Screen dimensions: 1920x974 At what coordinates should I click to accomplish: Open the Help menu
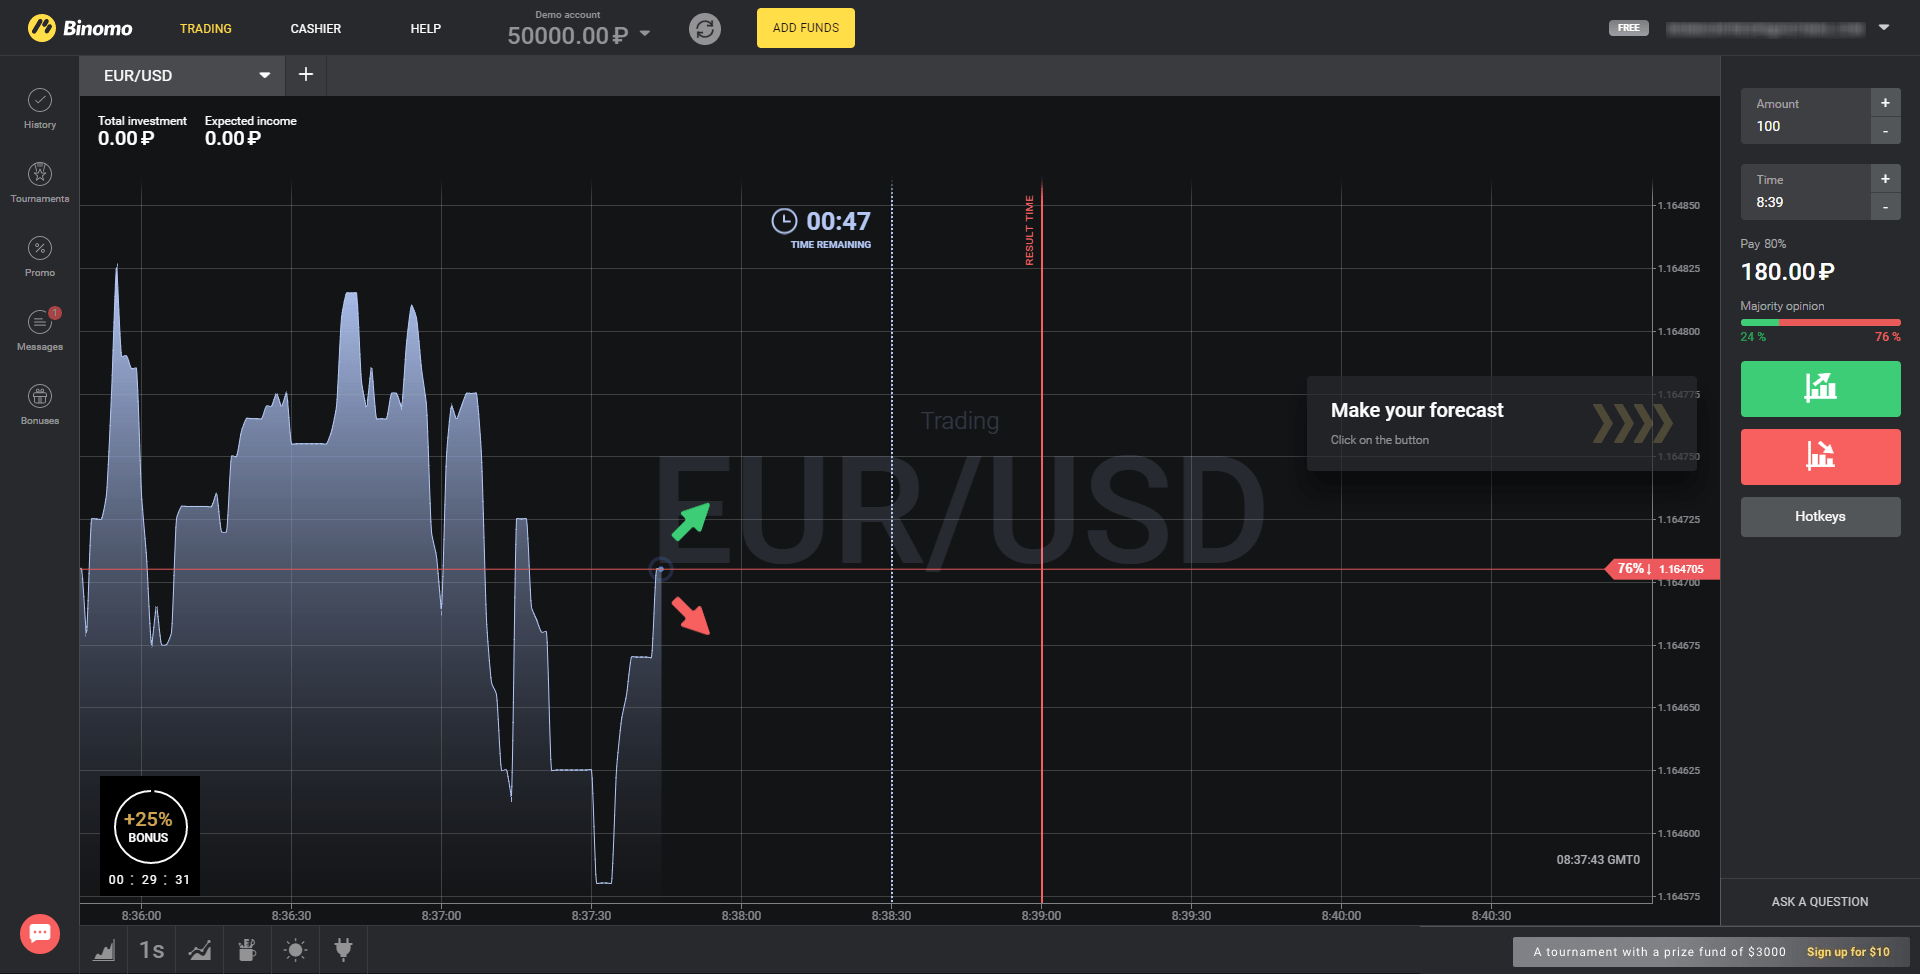tap(425, 29)
